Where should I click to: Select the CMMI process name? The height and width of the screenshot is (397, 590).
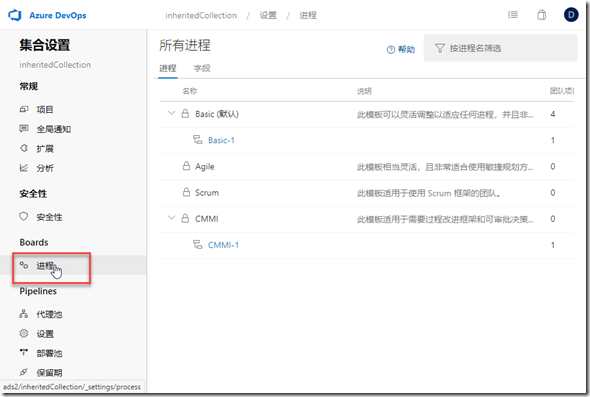click(207, 219)
